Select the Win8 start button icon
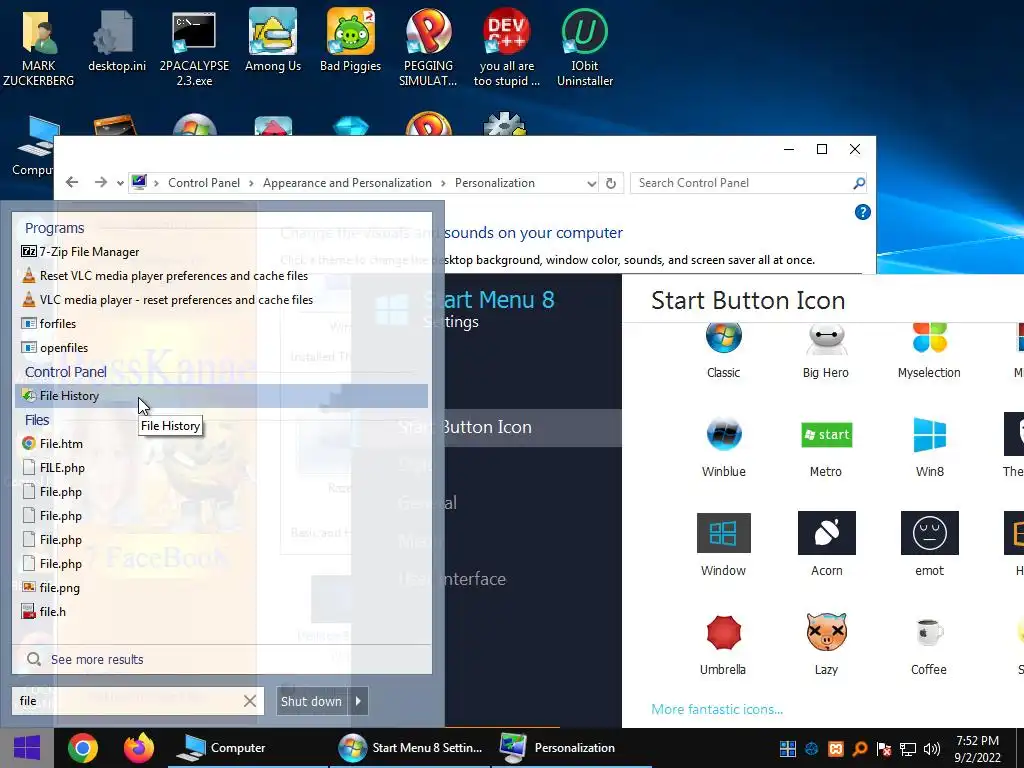Screen dimensions: 1024x768 pyautogui.click(x=929, y=434)
